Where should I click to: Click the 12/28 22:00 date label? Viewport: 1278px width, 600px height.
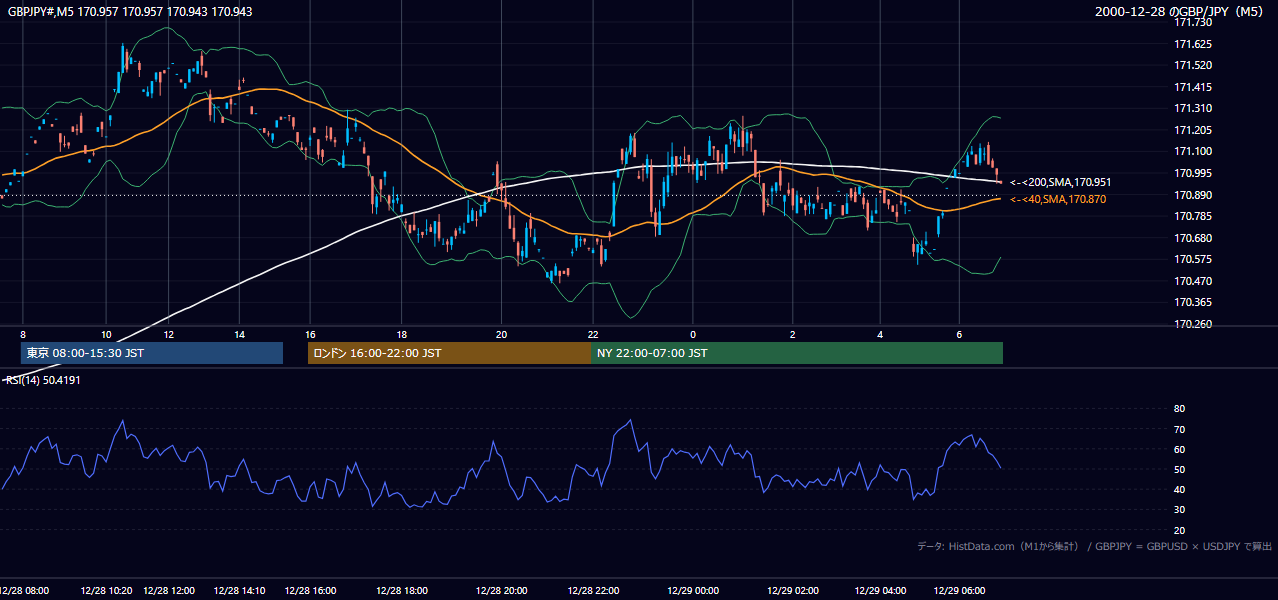(593, 591)
